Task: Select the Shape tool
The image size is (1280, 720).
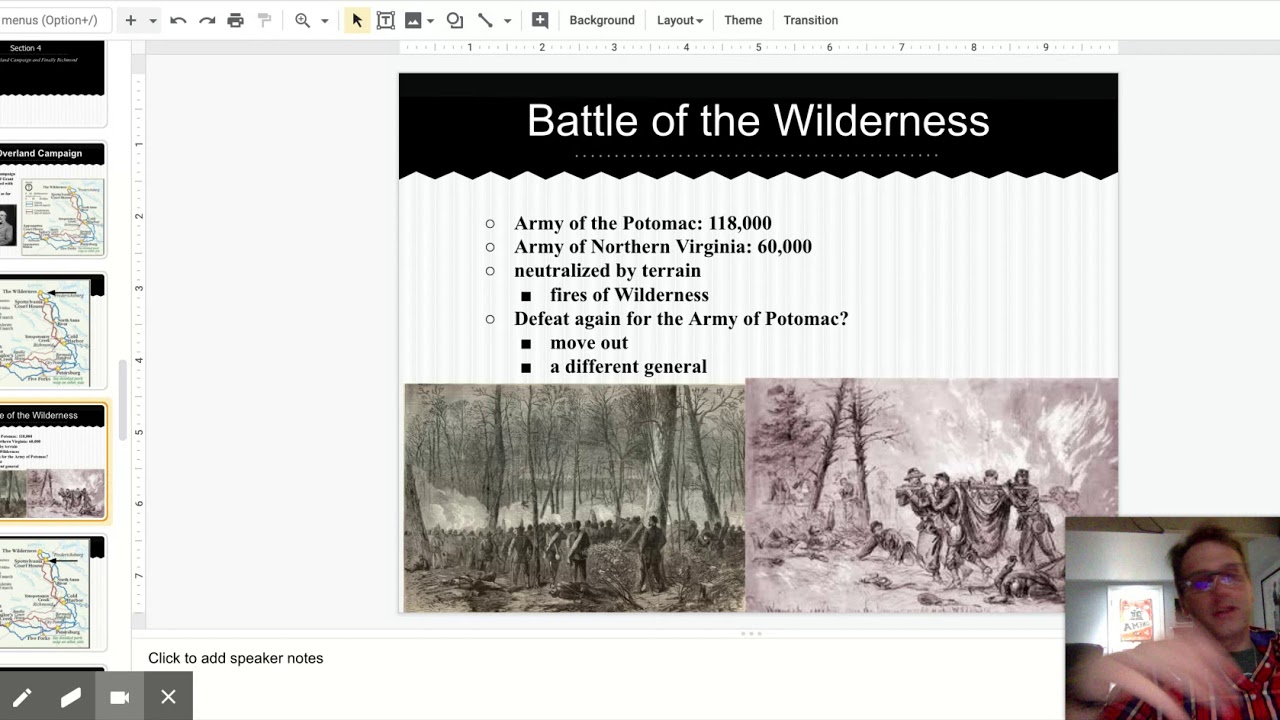Action: [x=455, y=20]
